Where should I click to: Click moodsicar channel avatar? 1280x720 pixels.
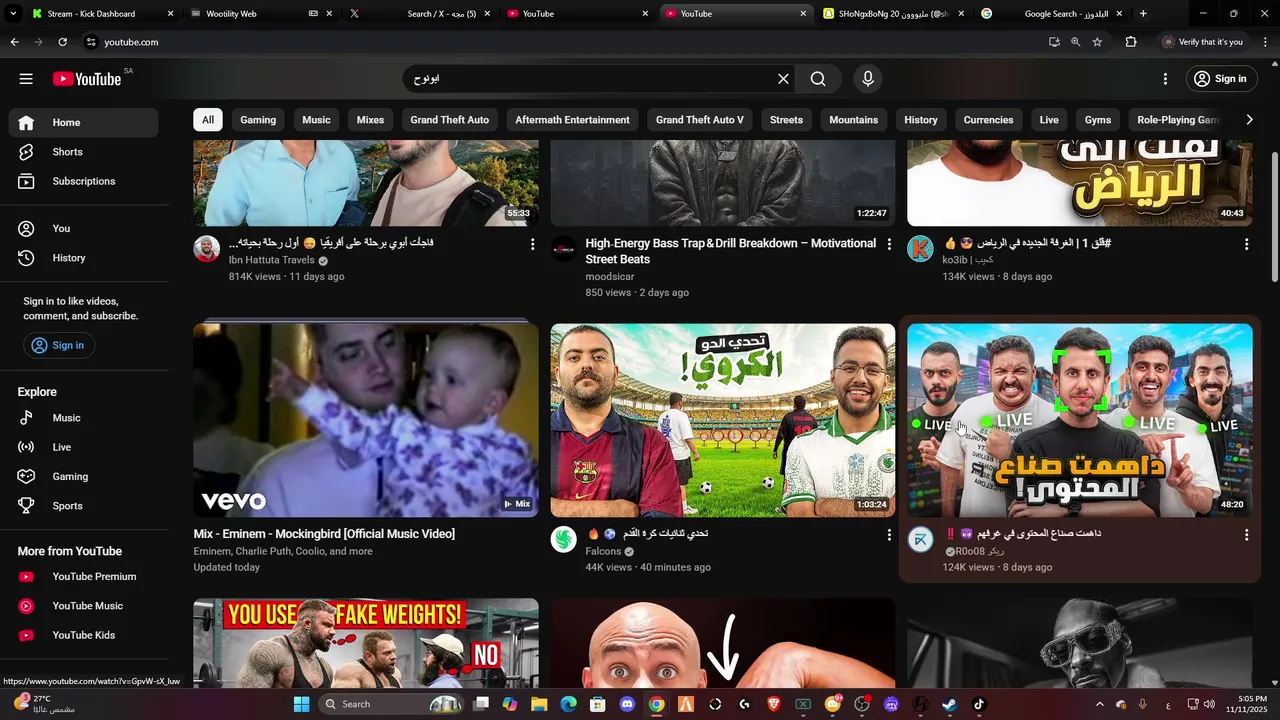point(564,249)
